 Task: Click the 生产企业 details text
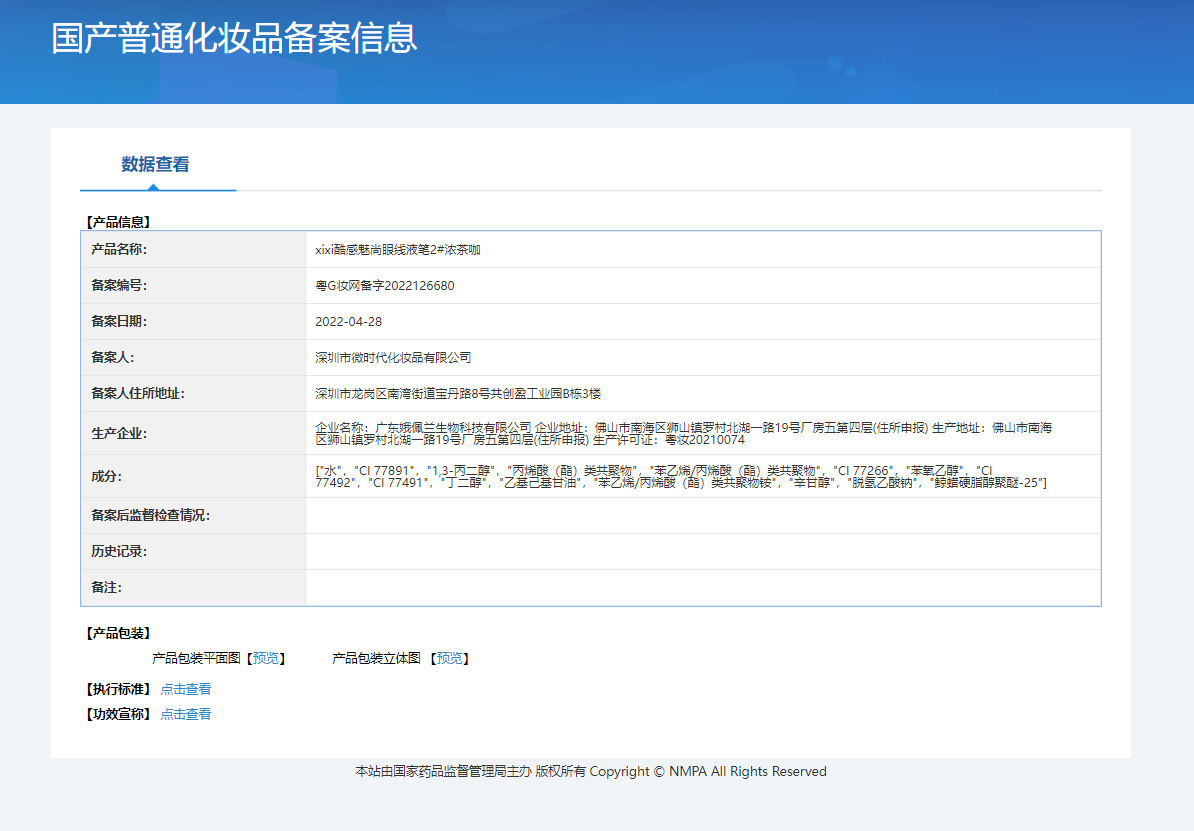pyautogui.click(x=683, y=433)
